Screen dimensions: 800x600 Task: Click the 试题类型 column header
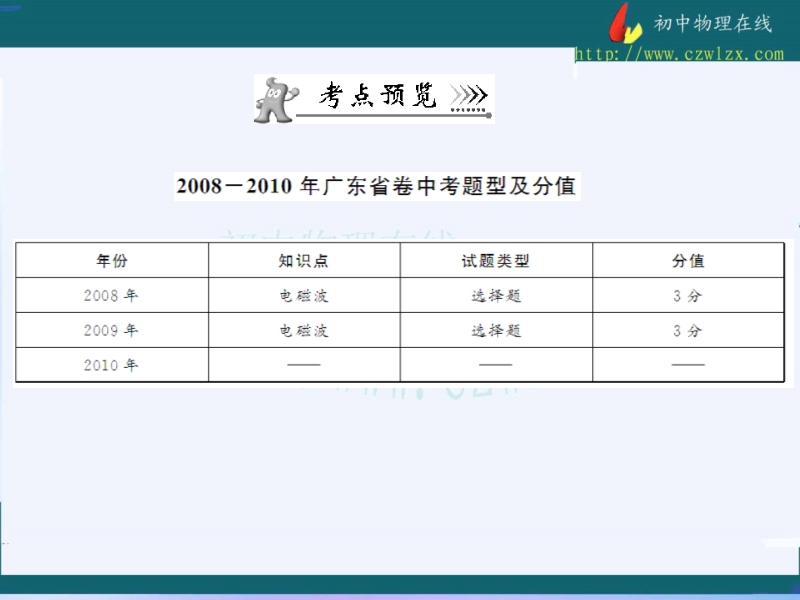496,261
